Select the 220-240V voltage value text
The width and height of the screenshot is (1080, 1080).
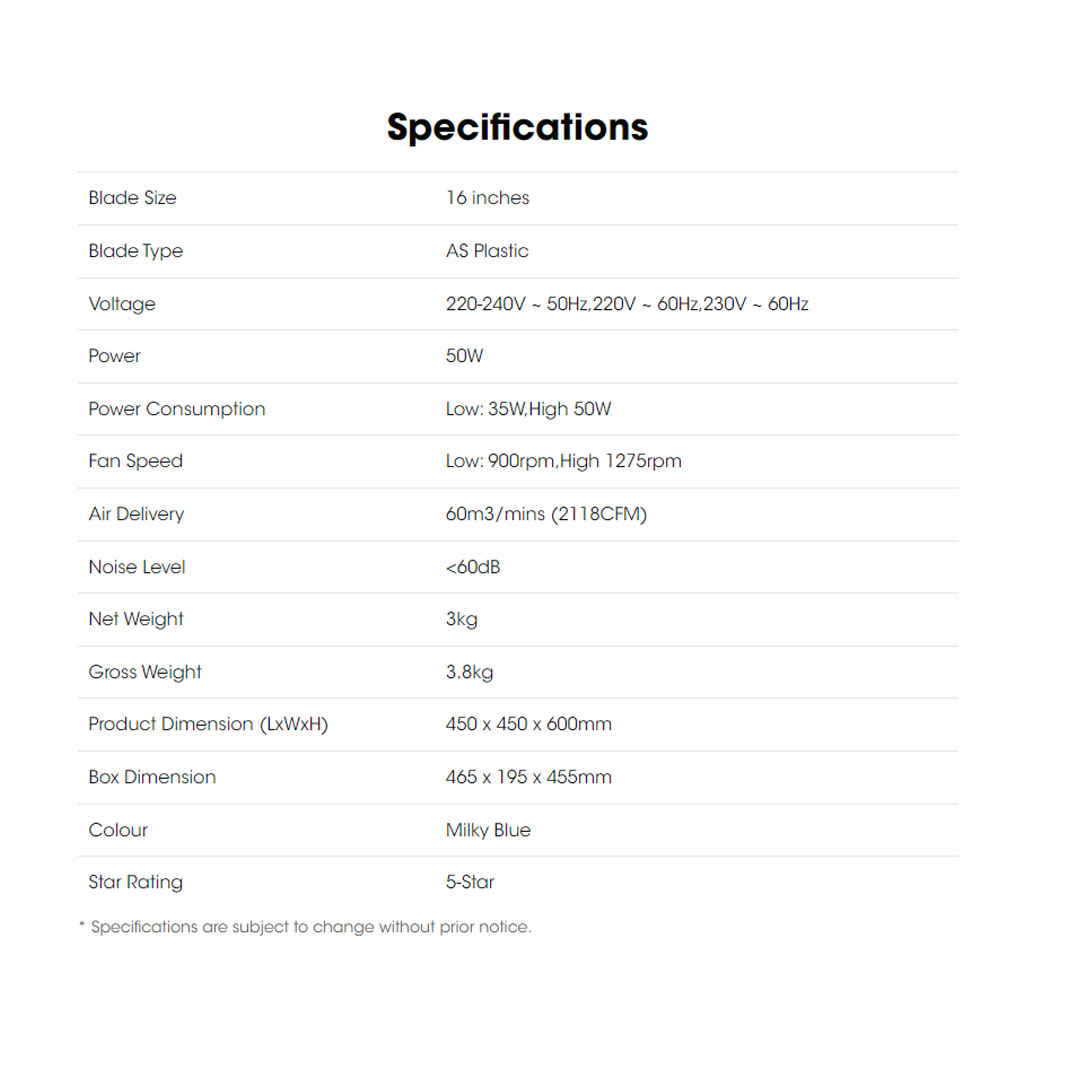pos(626,304)
